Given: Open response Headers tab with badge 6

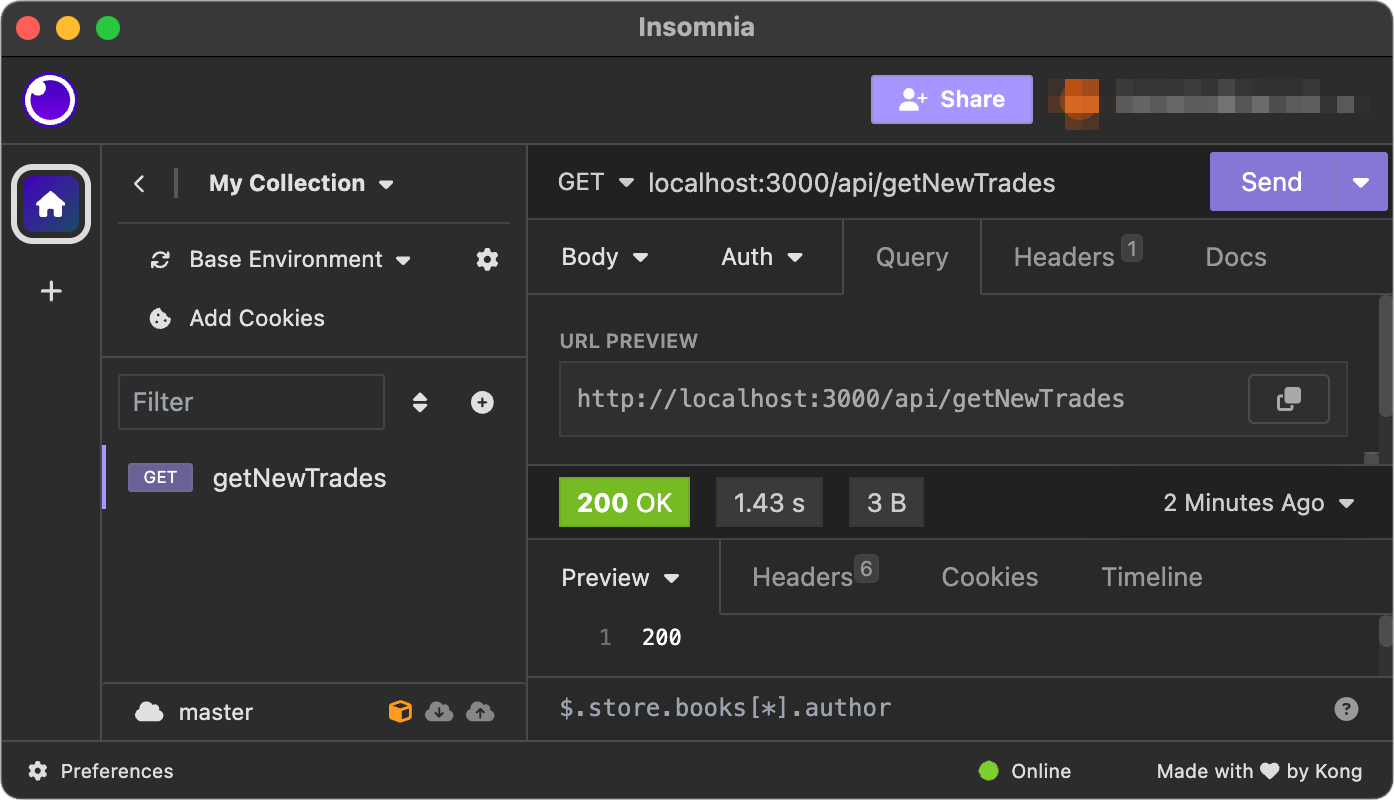Looking at the screenshot, I should pos(814,576).
